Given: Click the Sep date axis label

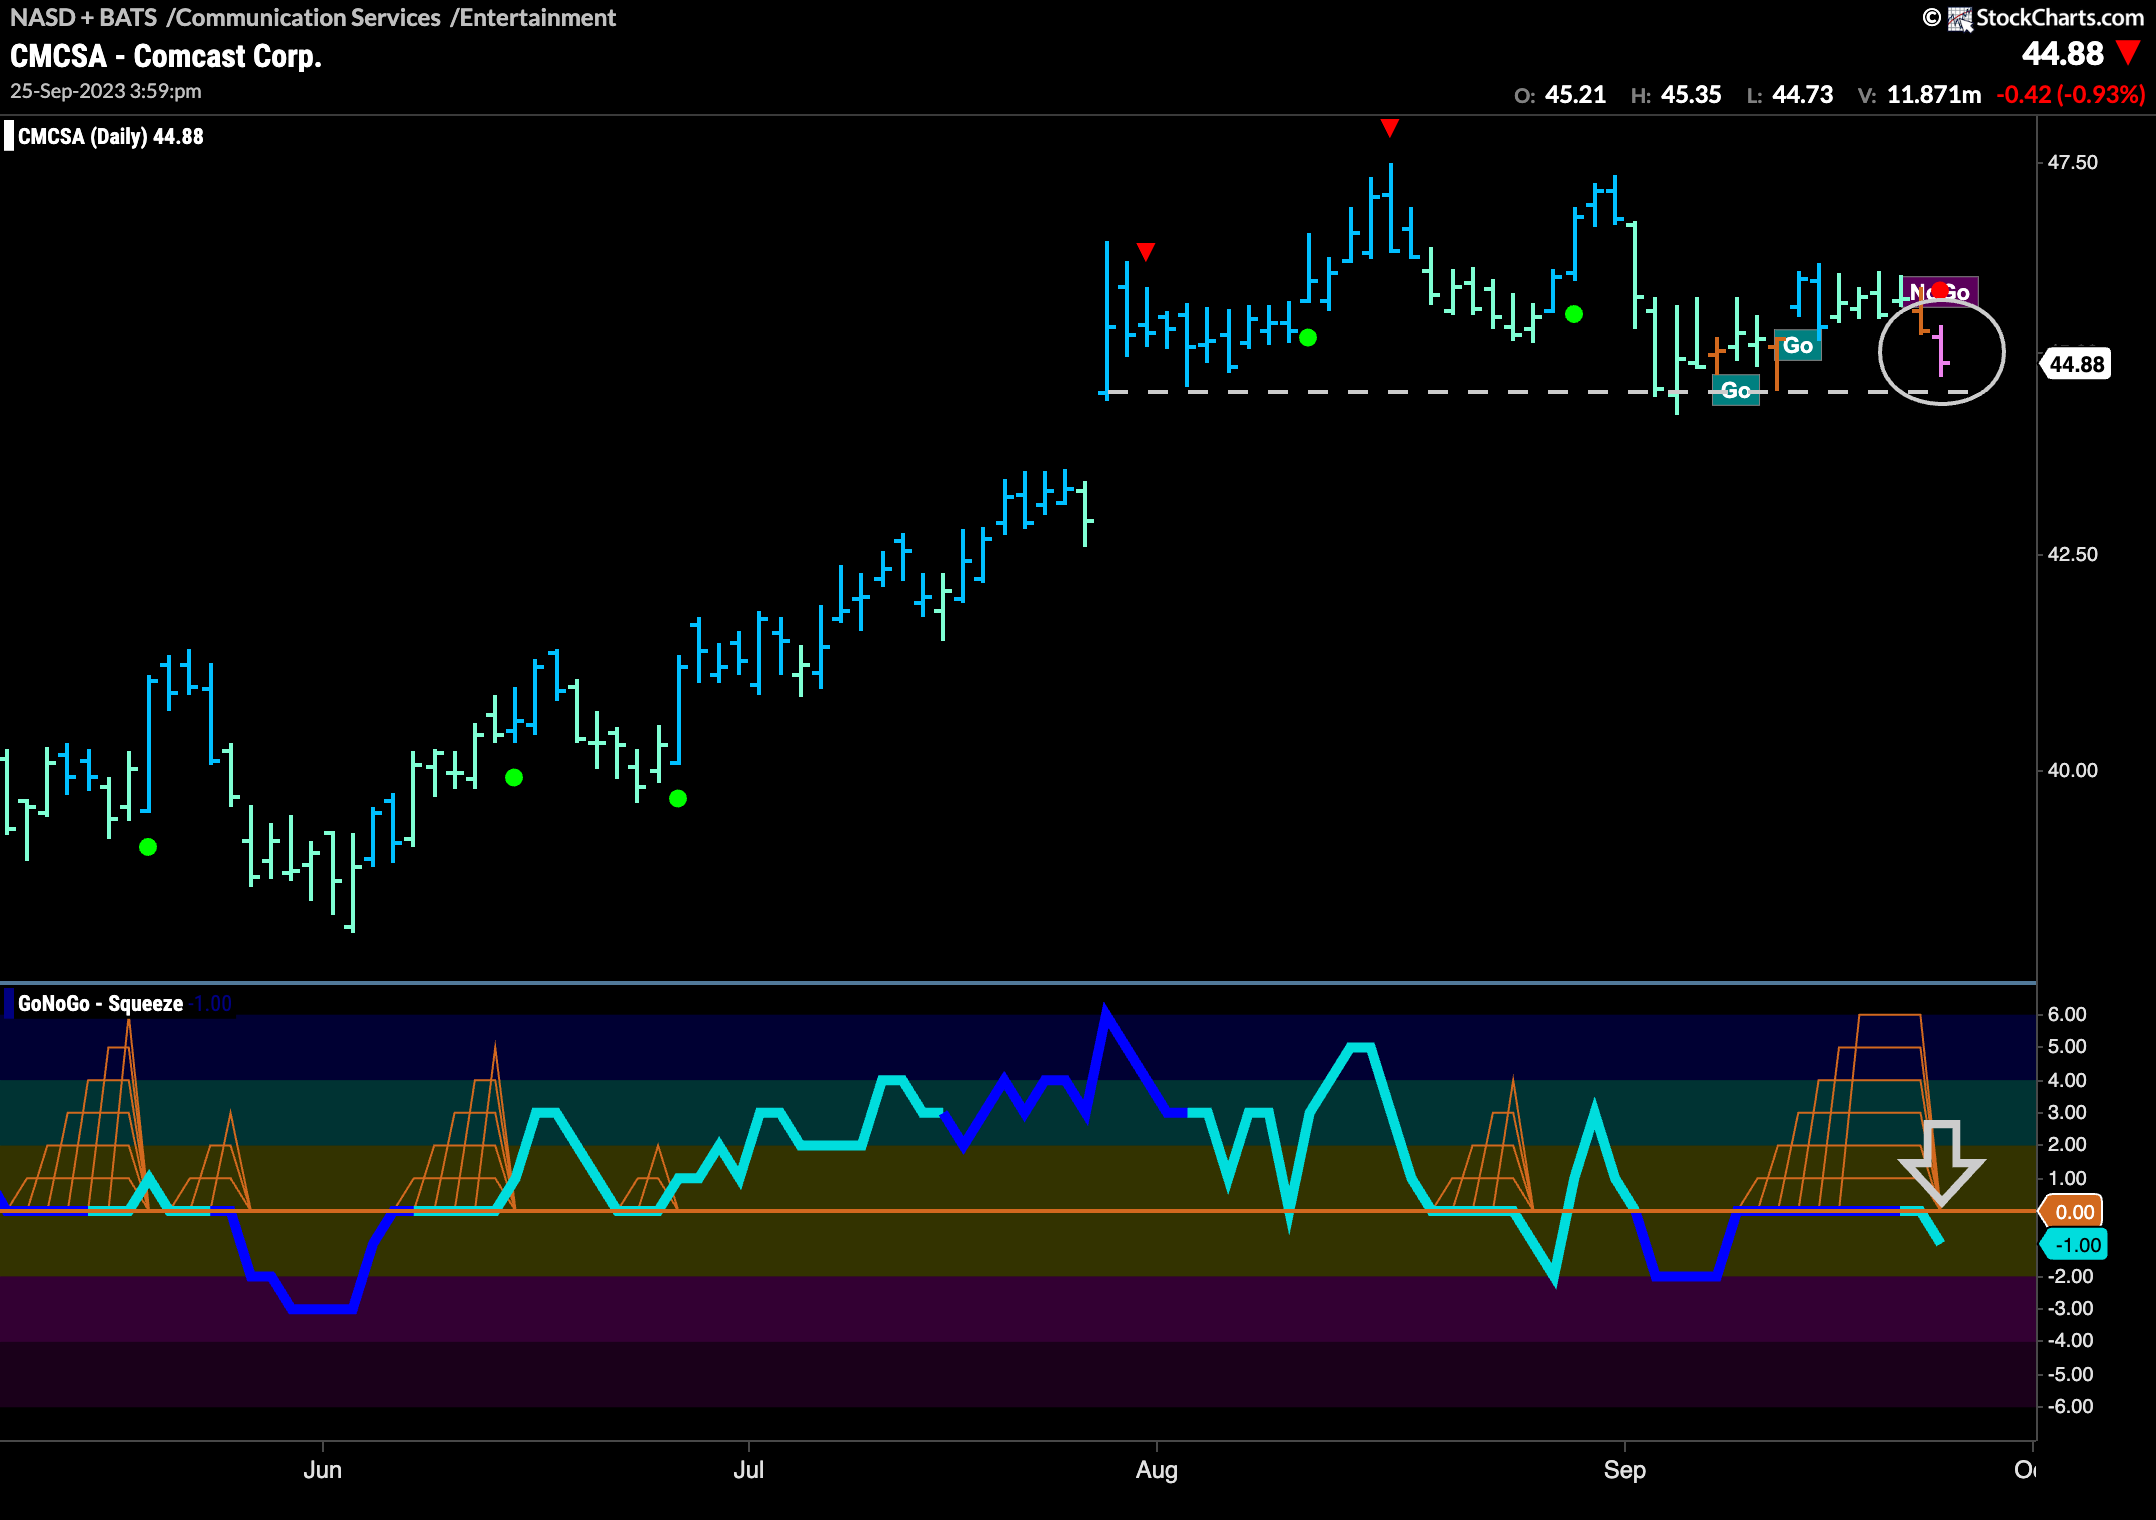Looking at the screenshot, I should [x=1625, y=1470].
